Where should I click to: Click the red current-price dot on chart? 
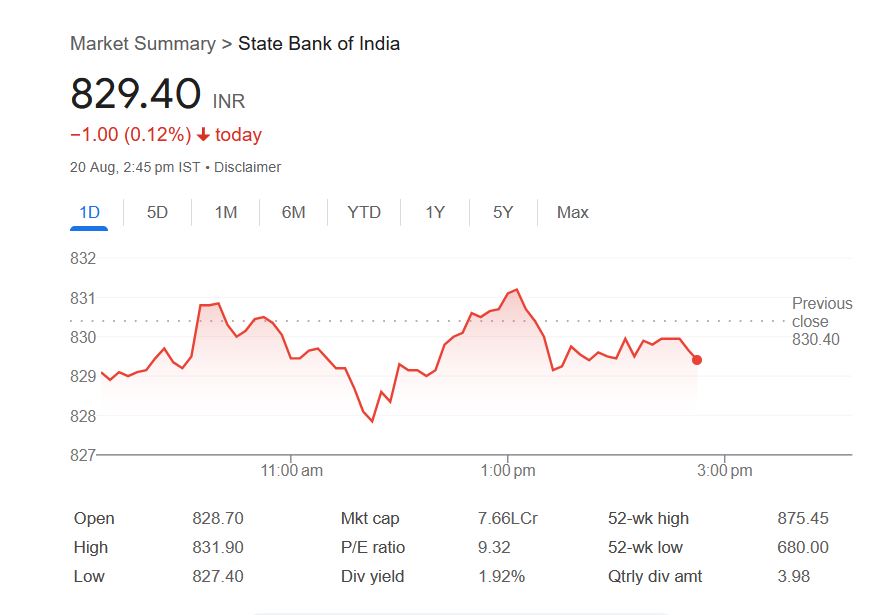click(697, 360)
